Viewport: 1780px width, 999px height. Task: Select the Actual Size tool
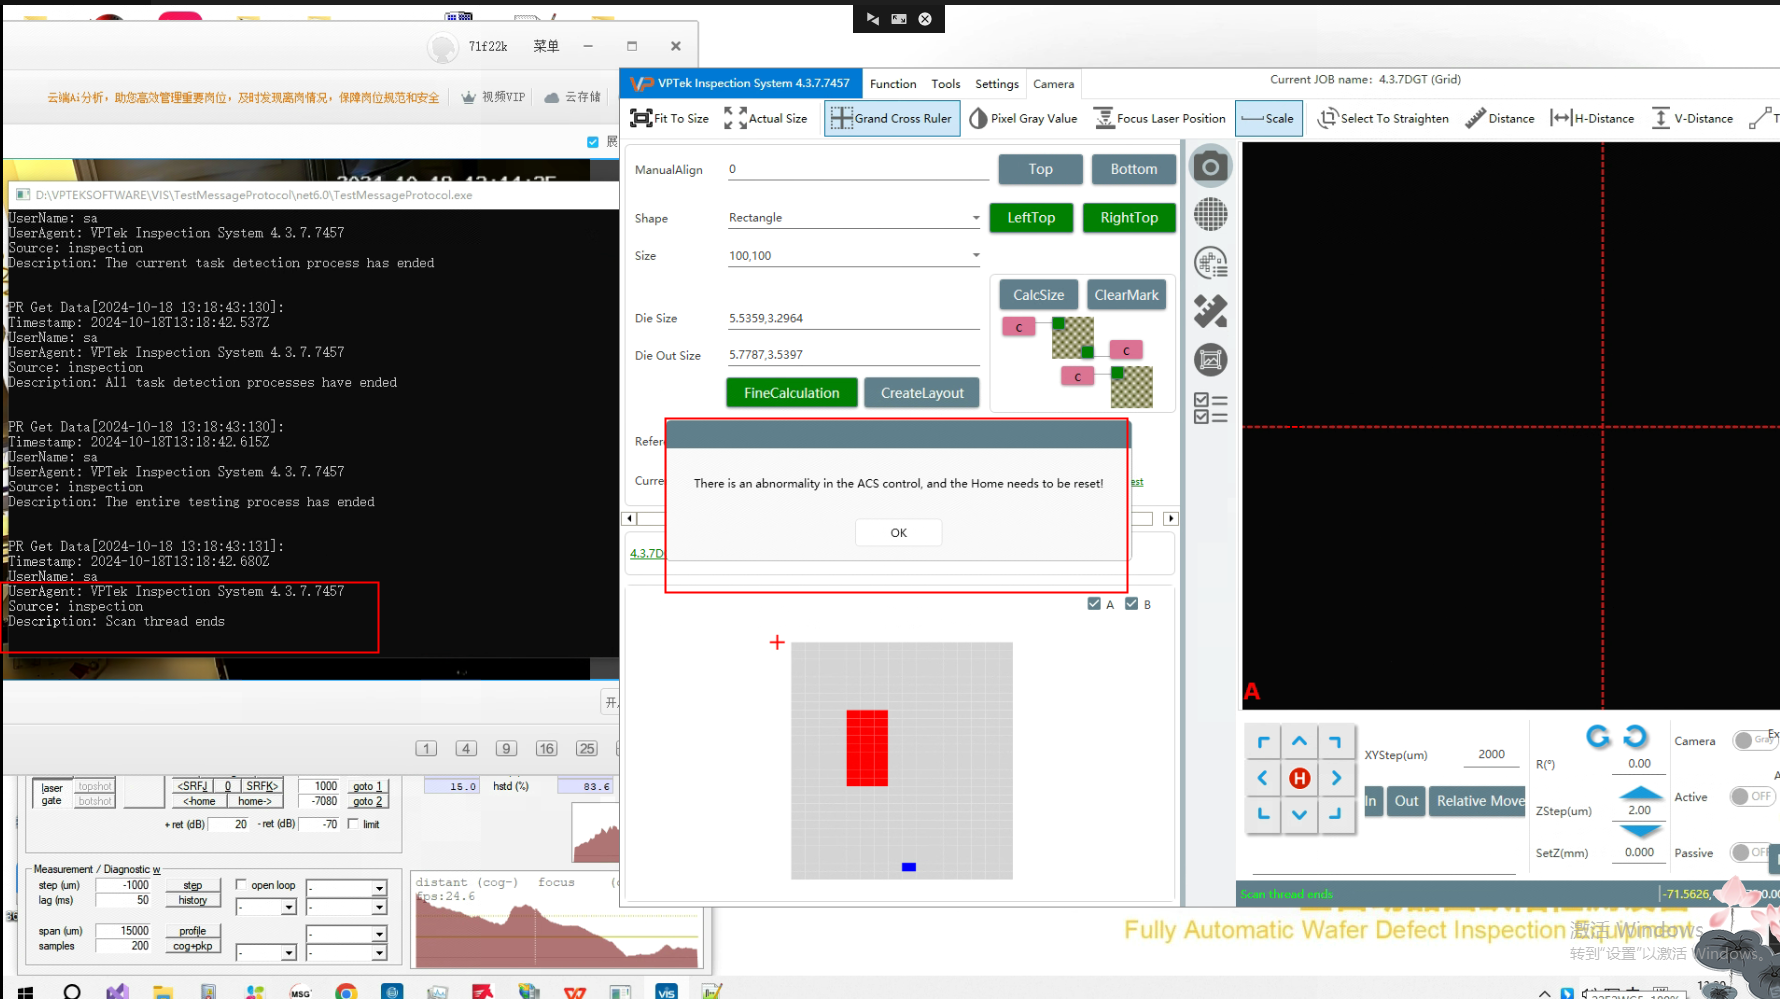[x=765, y=118]
